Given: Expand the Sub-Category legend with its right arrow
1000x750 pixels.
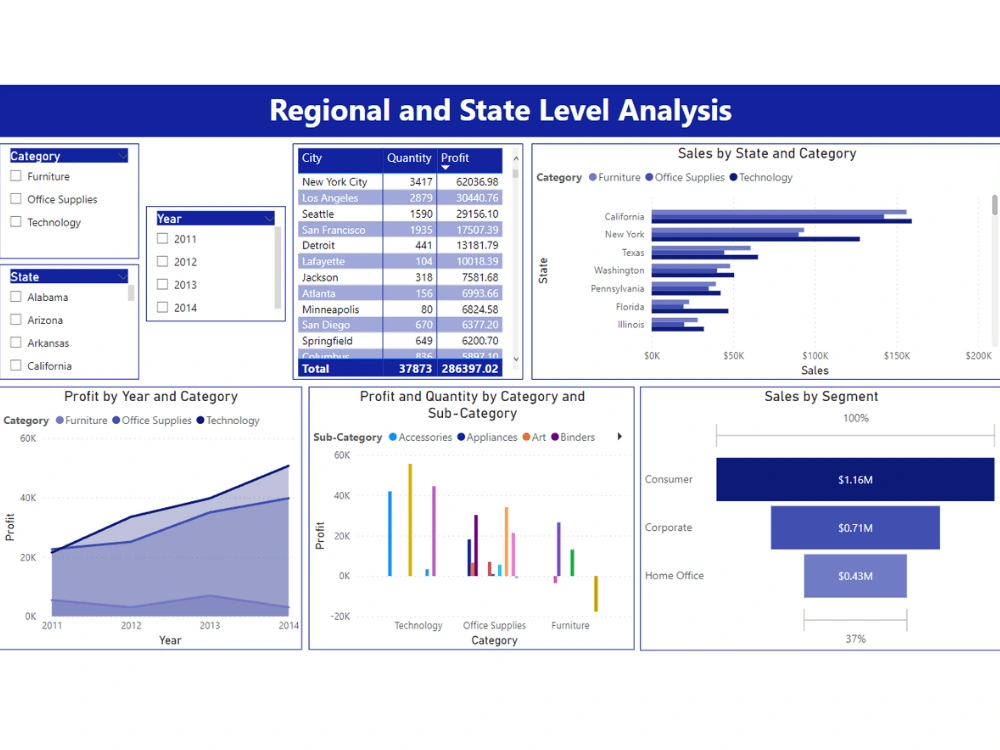Looking at the screenshot, I should coord(618,437).
